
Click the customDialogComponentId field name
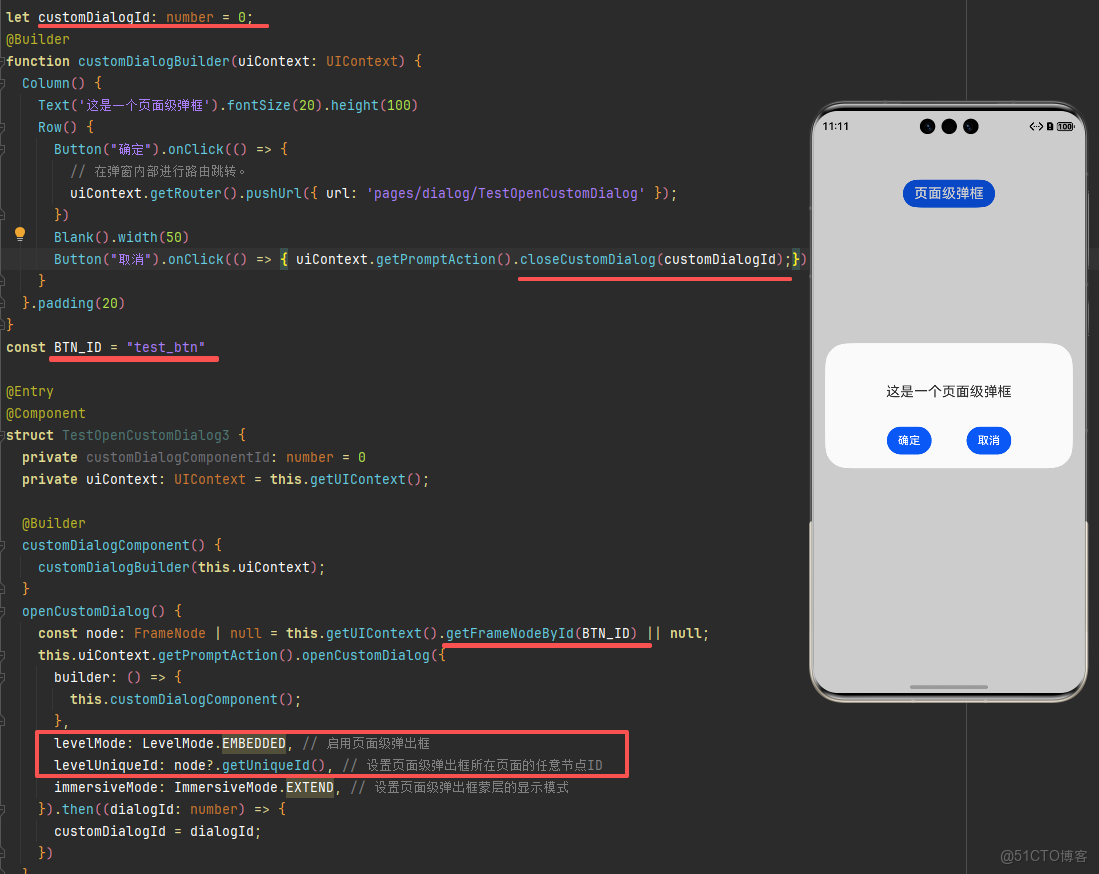click(178, 458)
